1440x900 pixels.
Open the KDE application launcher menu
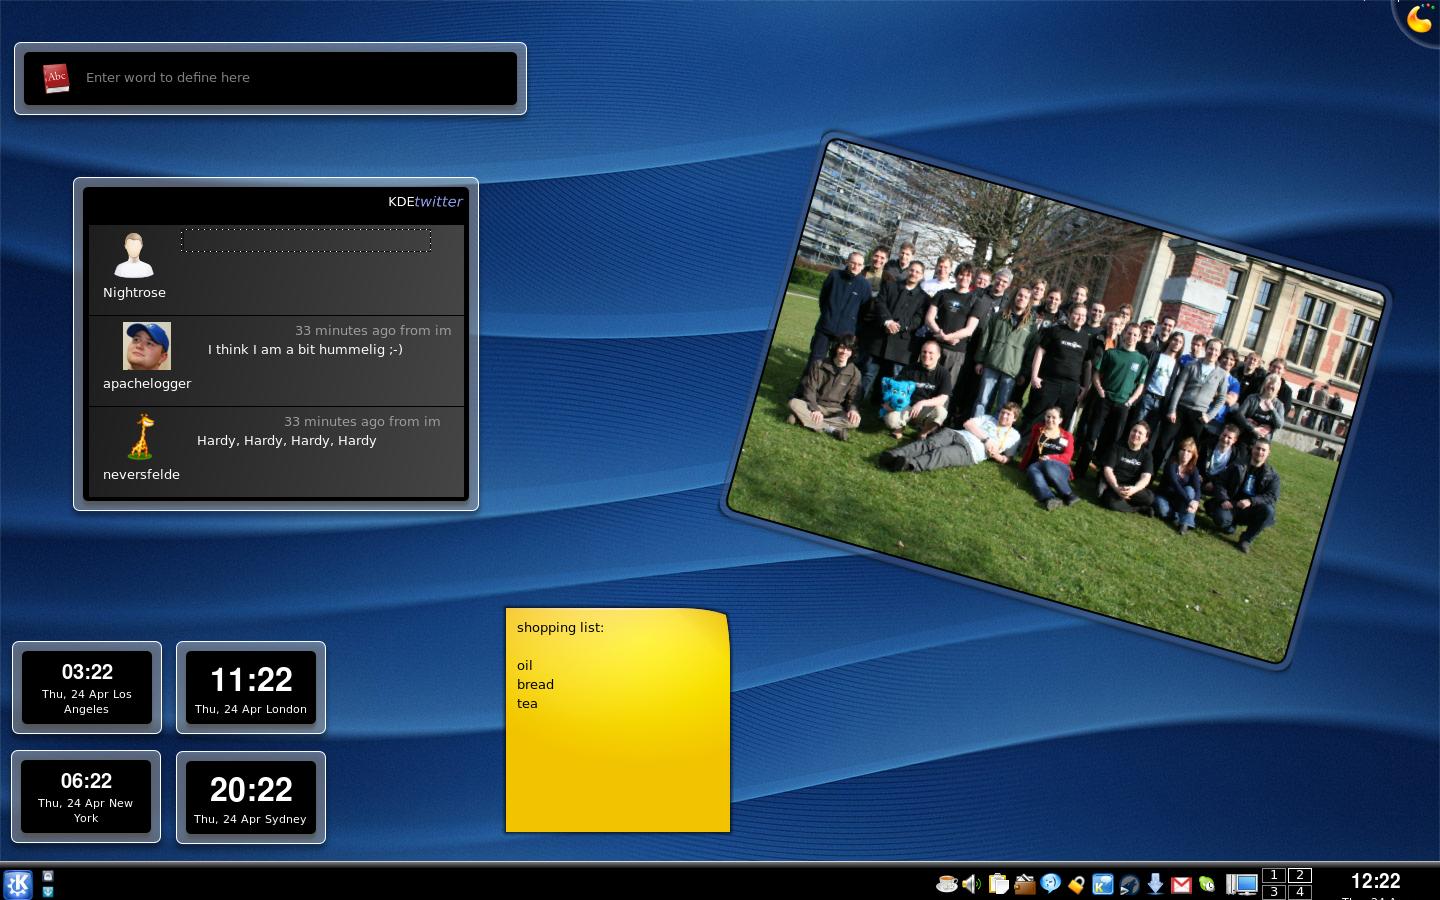tap(18, 884)
